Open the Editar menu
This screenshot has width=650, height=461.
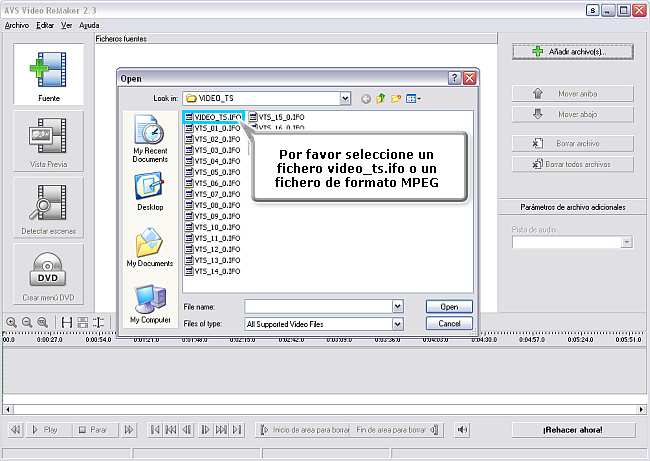45,25
